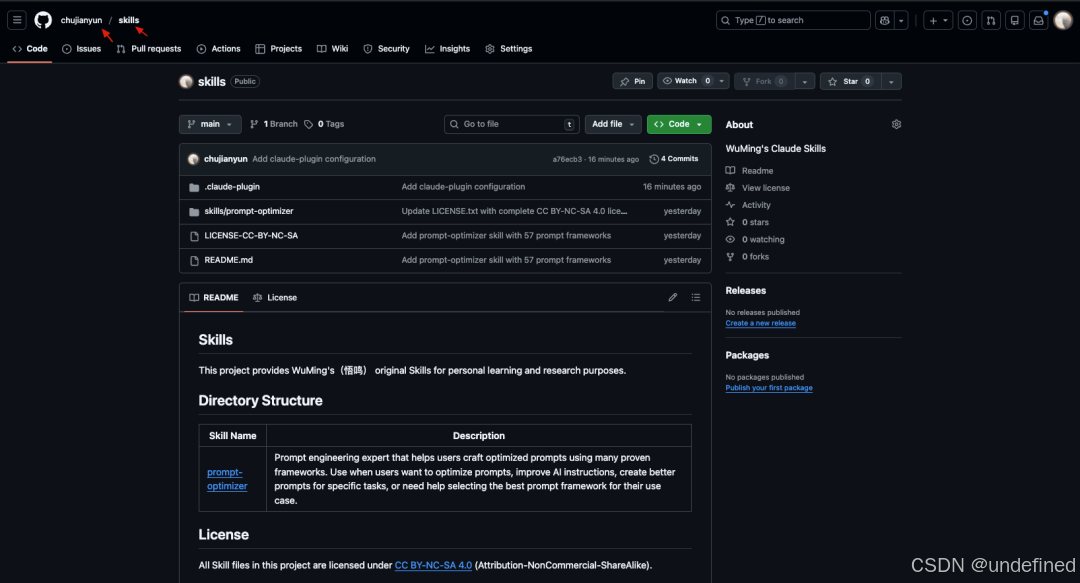Click View license in About
The image size is (1080, 583).
tap(758, 188)
